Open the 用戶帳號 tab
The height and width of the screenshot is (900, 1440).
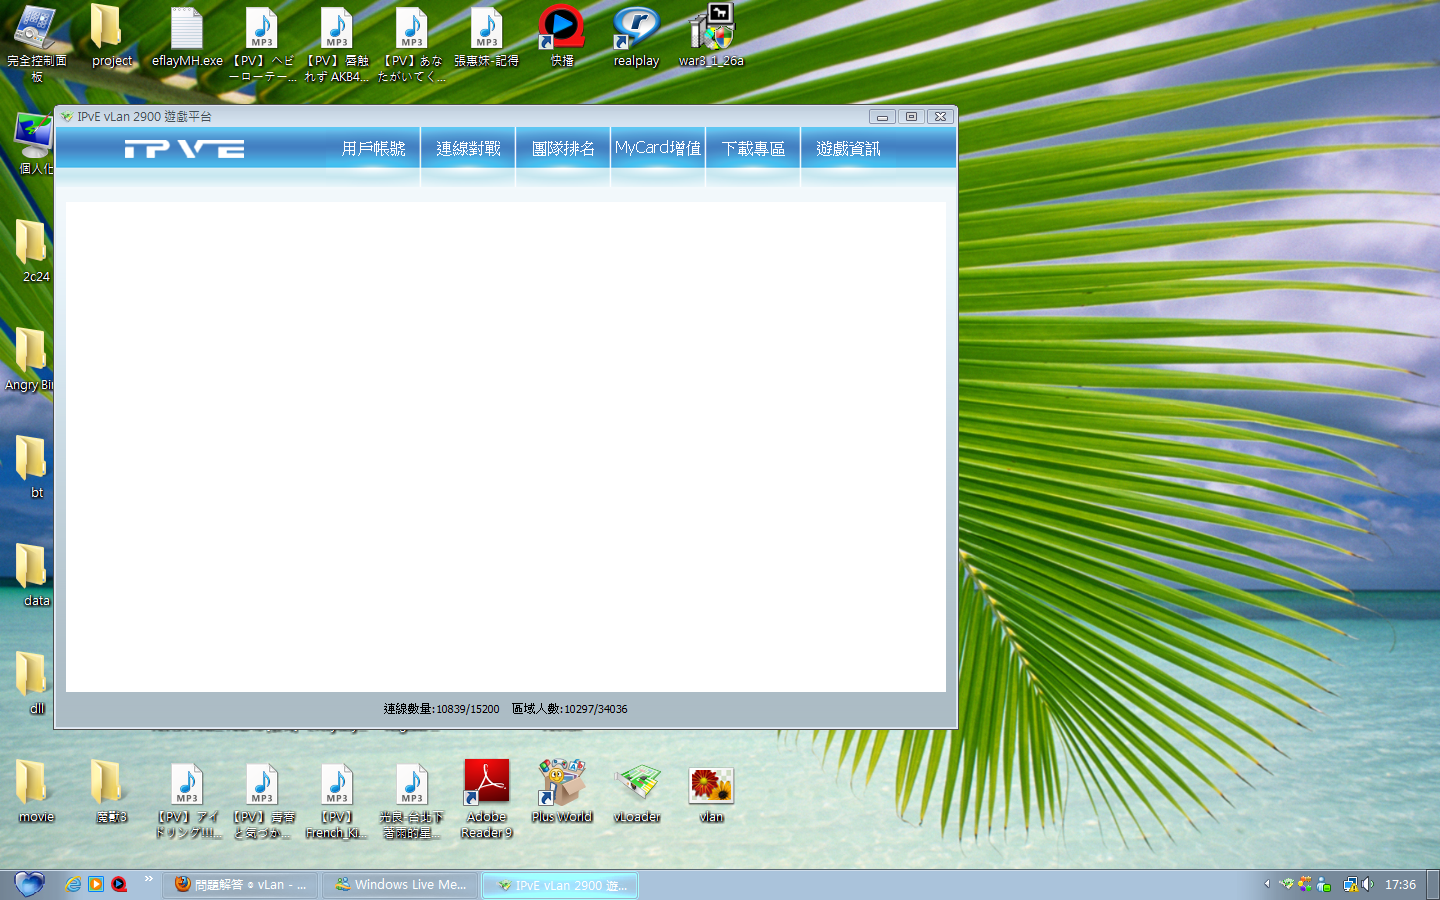tap(373, 149)
